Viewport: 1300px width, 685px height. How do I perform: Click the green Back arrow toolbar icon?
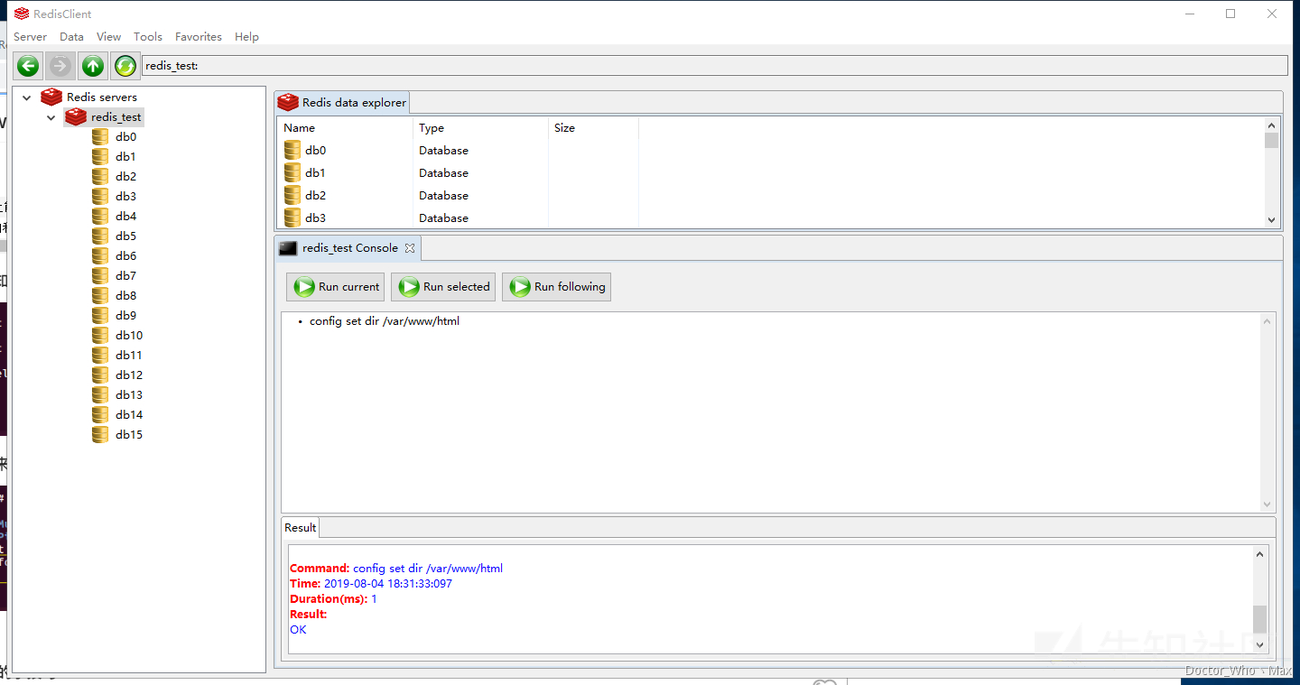point(28,66)
